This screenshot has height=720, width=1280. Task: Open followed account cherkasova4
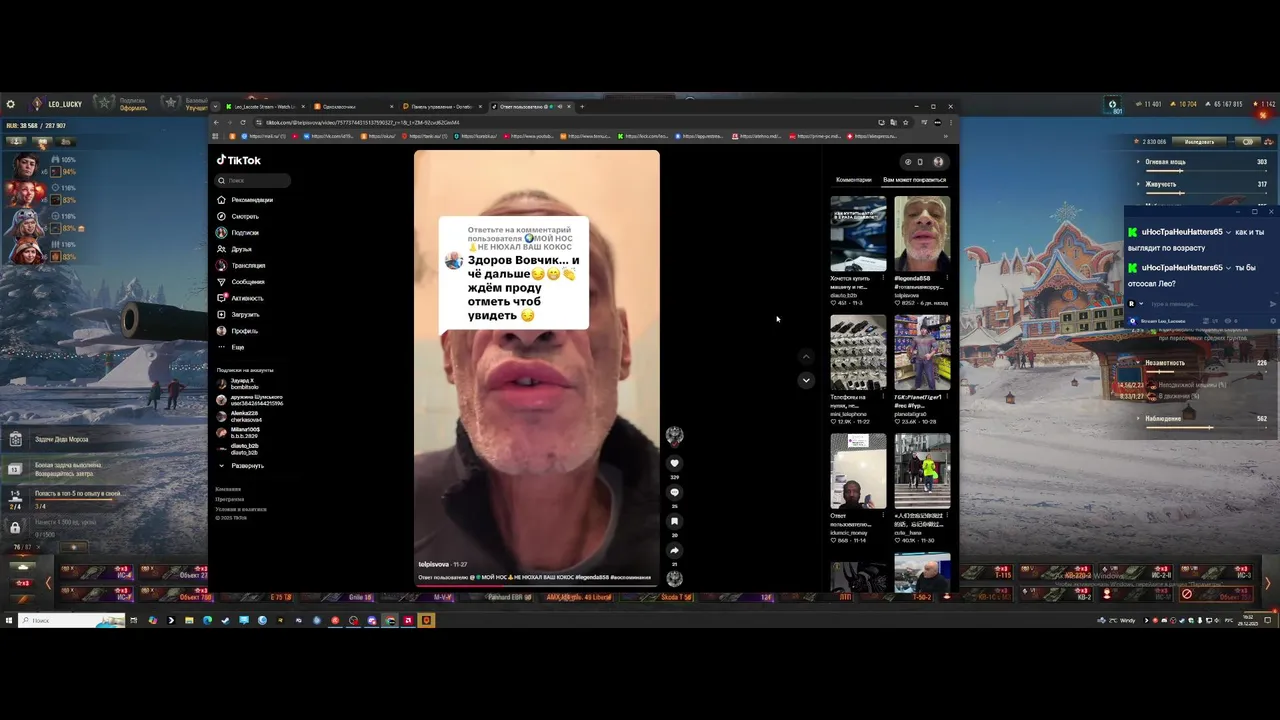(238, 416)
